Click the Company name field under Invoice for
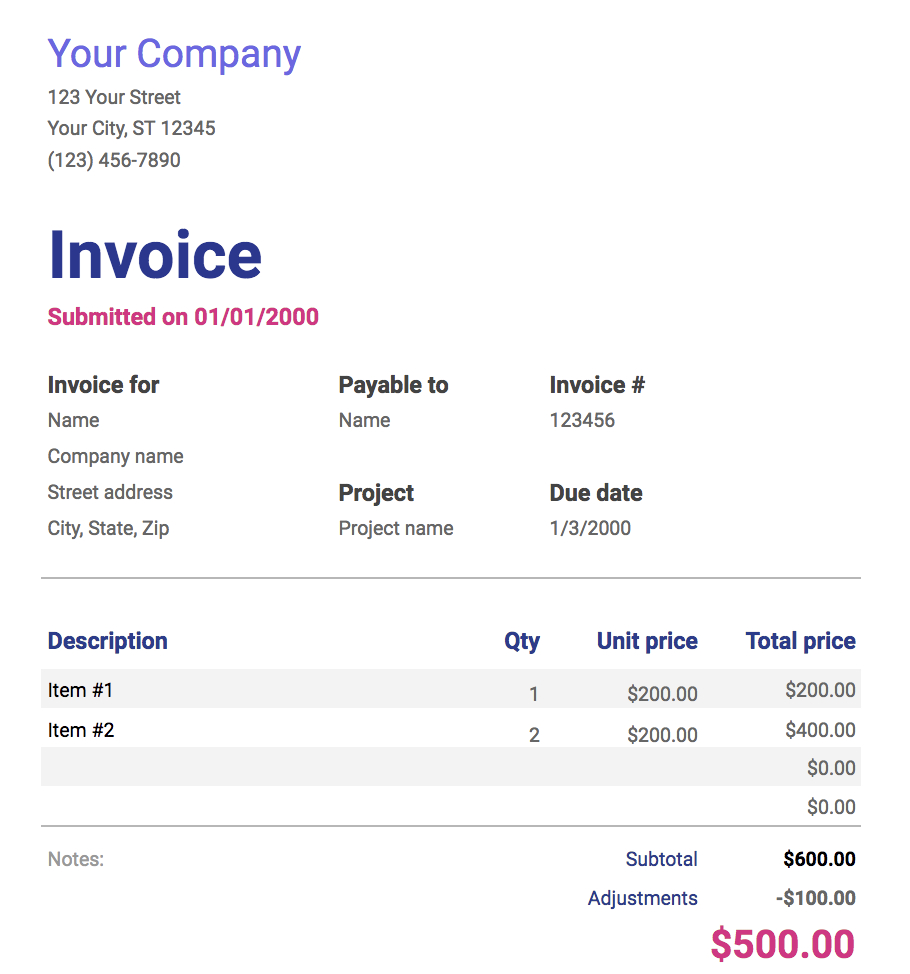Viewport: 910px width, 974px height. pos(115,456)
